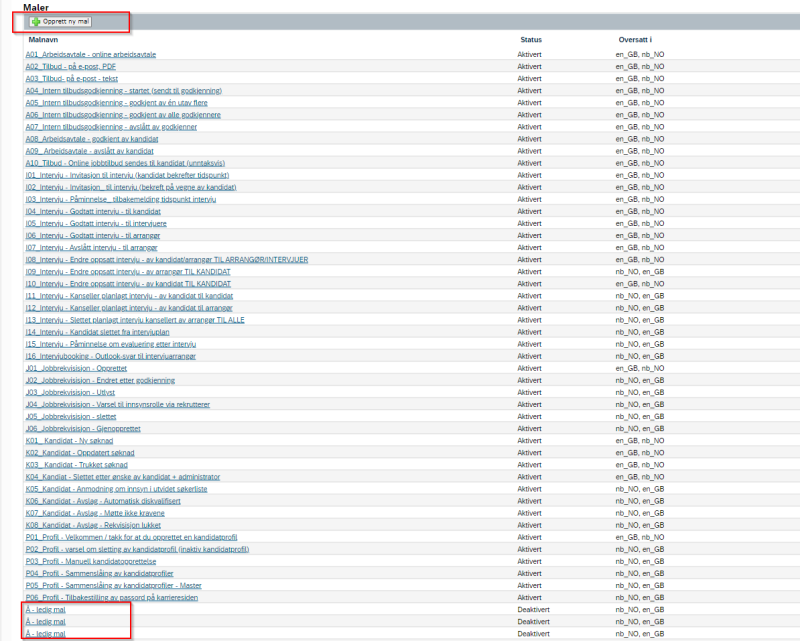
Task: Click the Oversatt i column header
Action: [635, 40]
